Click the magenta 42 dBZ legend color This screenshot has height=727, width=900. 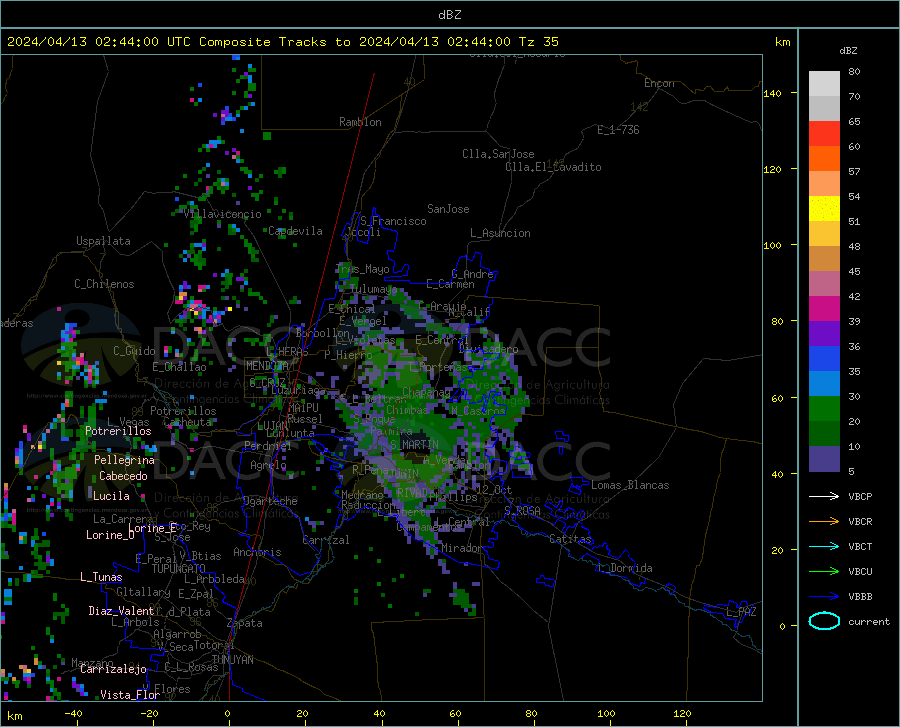coord(824,309)
